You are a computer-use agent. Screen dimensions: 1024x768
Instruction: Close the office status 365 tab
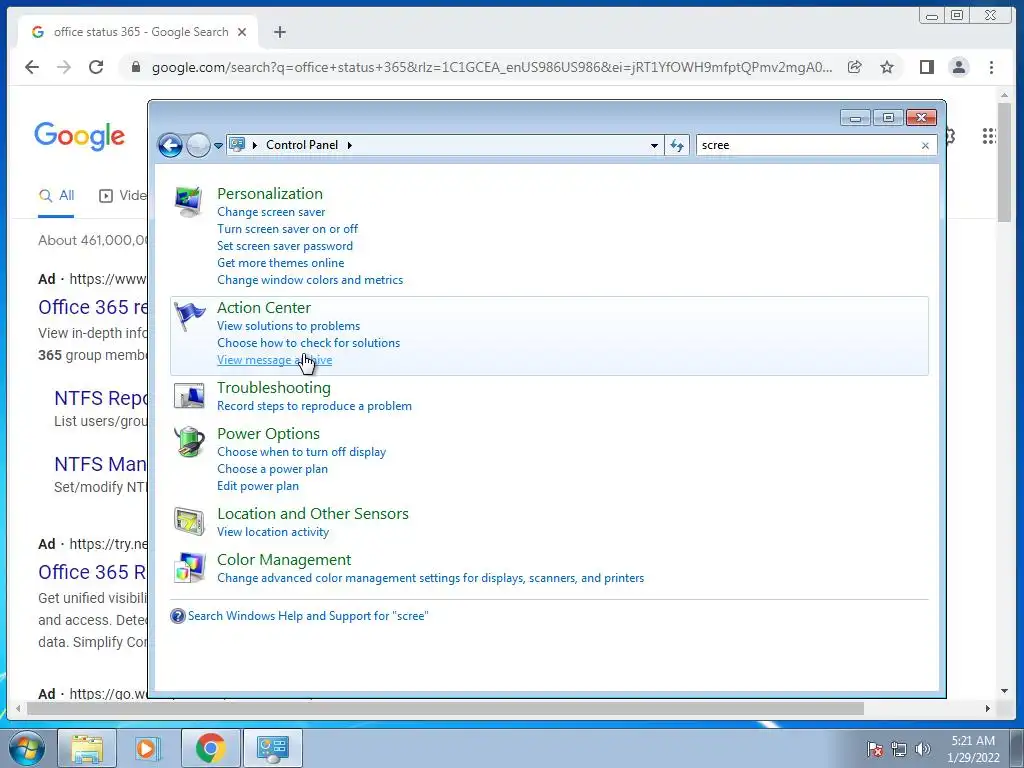(242, 32)
